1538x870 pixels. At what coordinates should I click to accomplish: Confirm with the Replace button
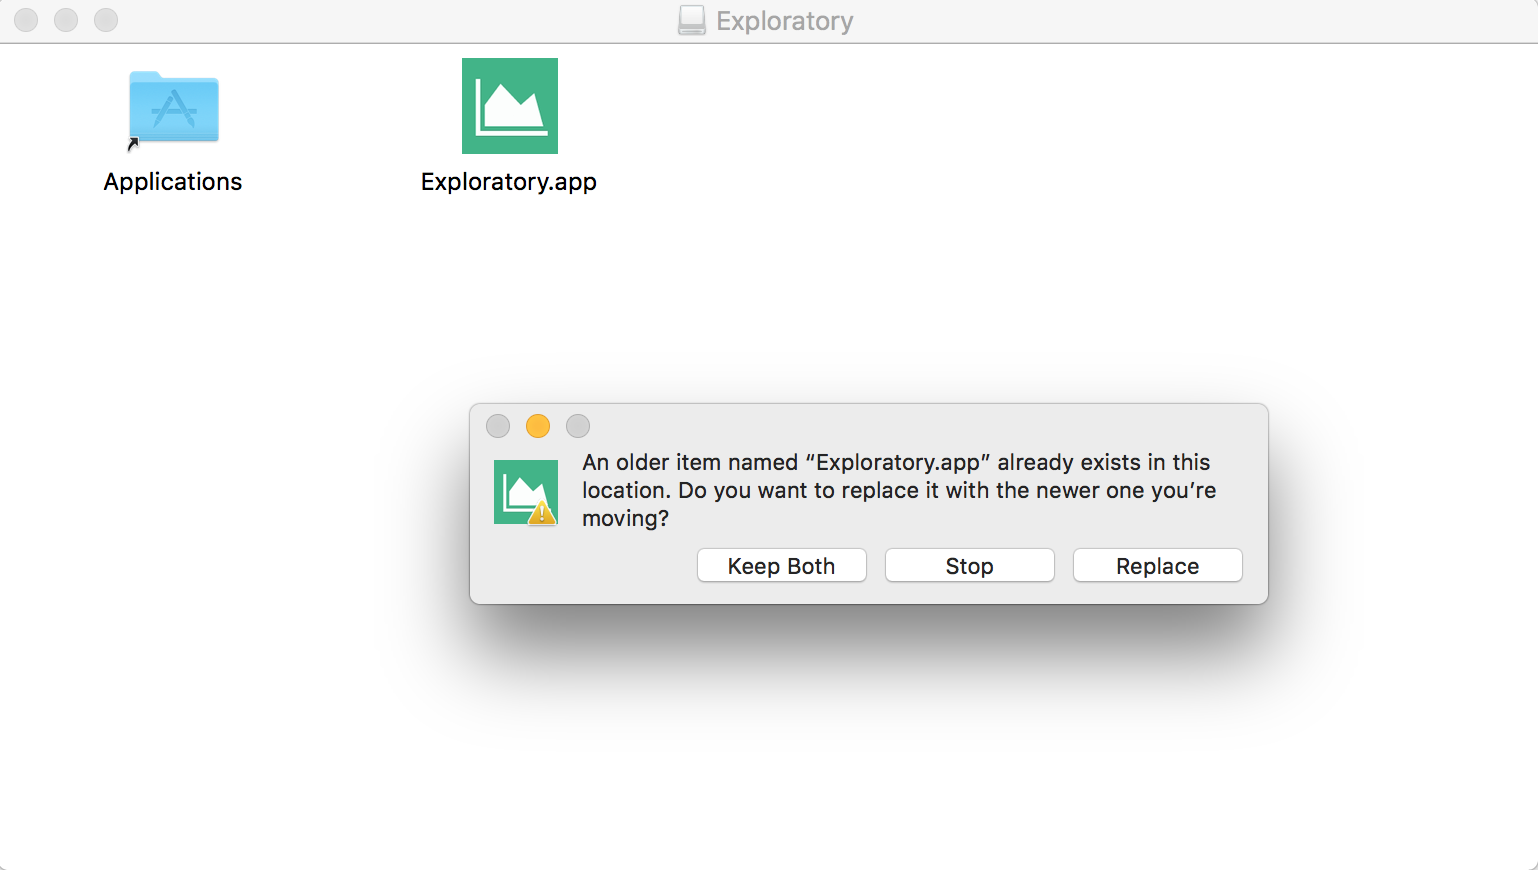pos(1158,565)
